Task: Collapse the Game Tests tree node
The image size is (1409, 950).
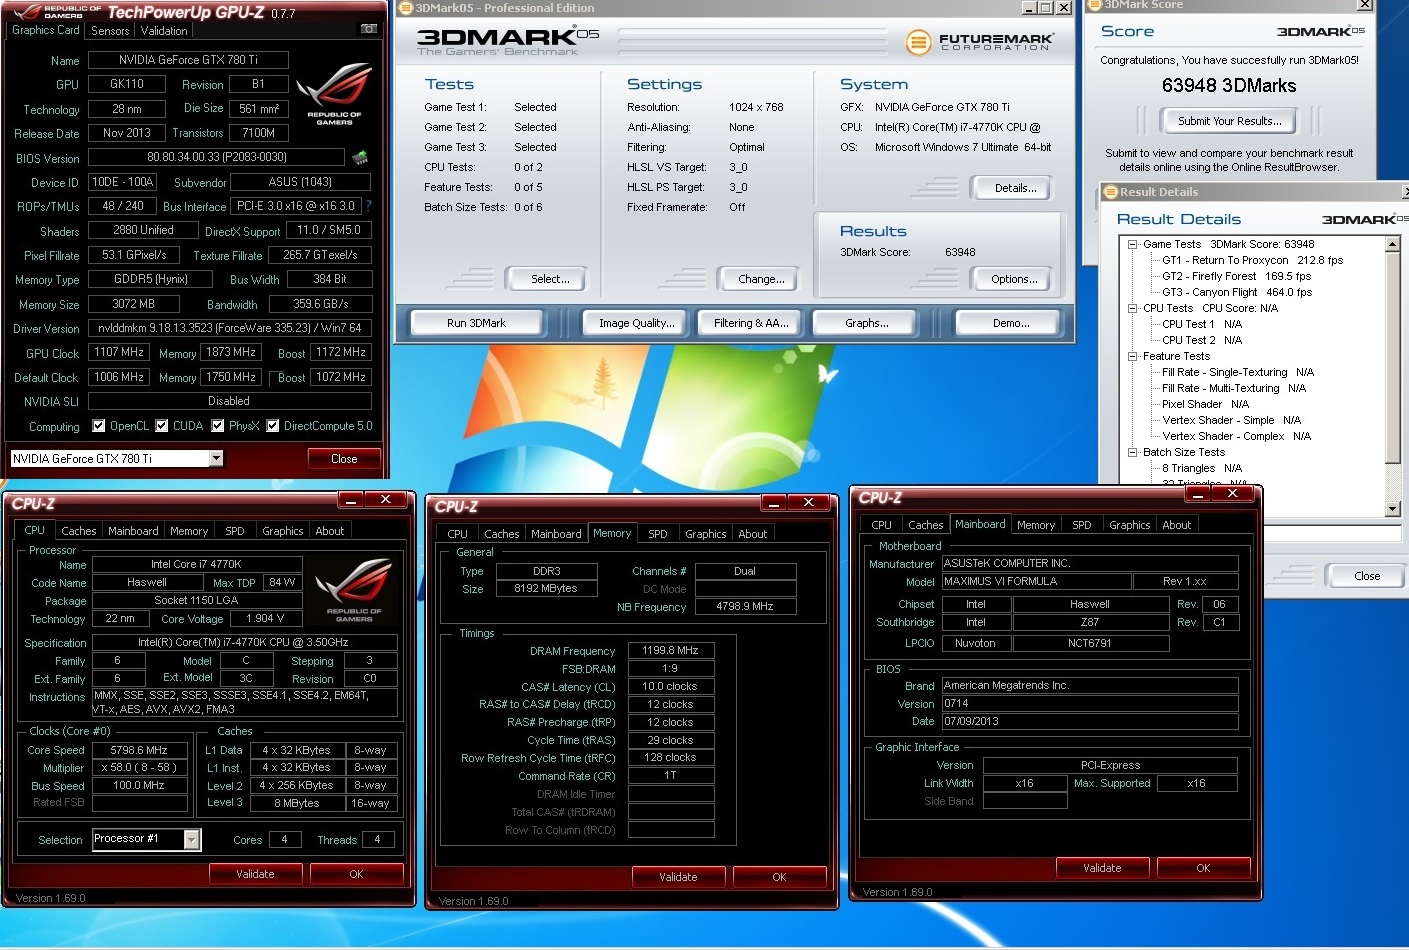Action: pyautogui.click(x=1132, y=244)
